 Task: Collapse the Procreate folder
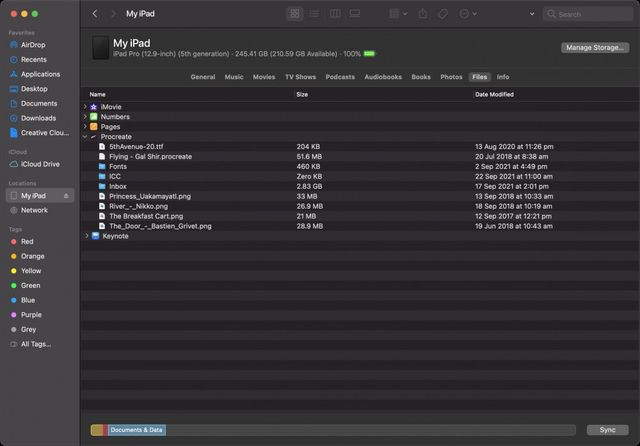tap(85, 137)
